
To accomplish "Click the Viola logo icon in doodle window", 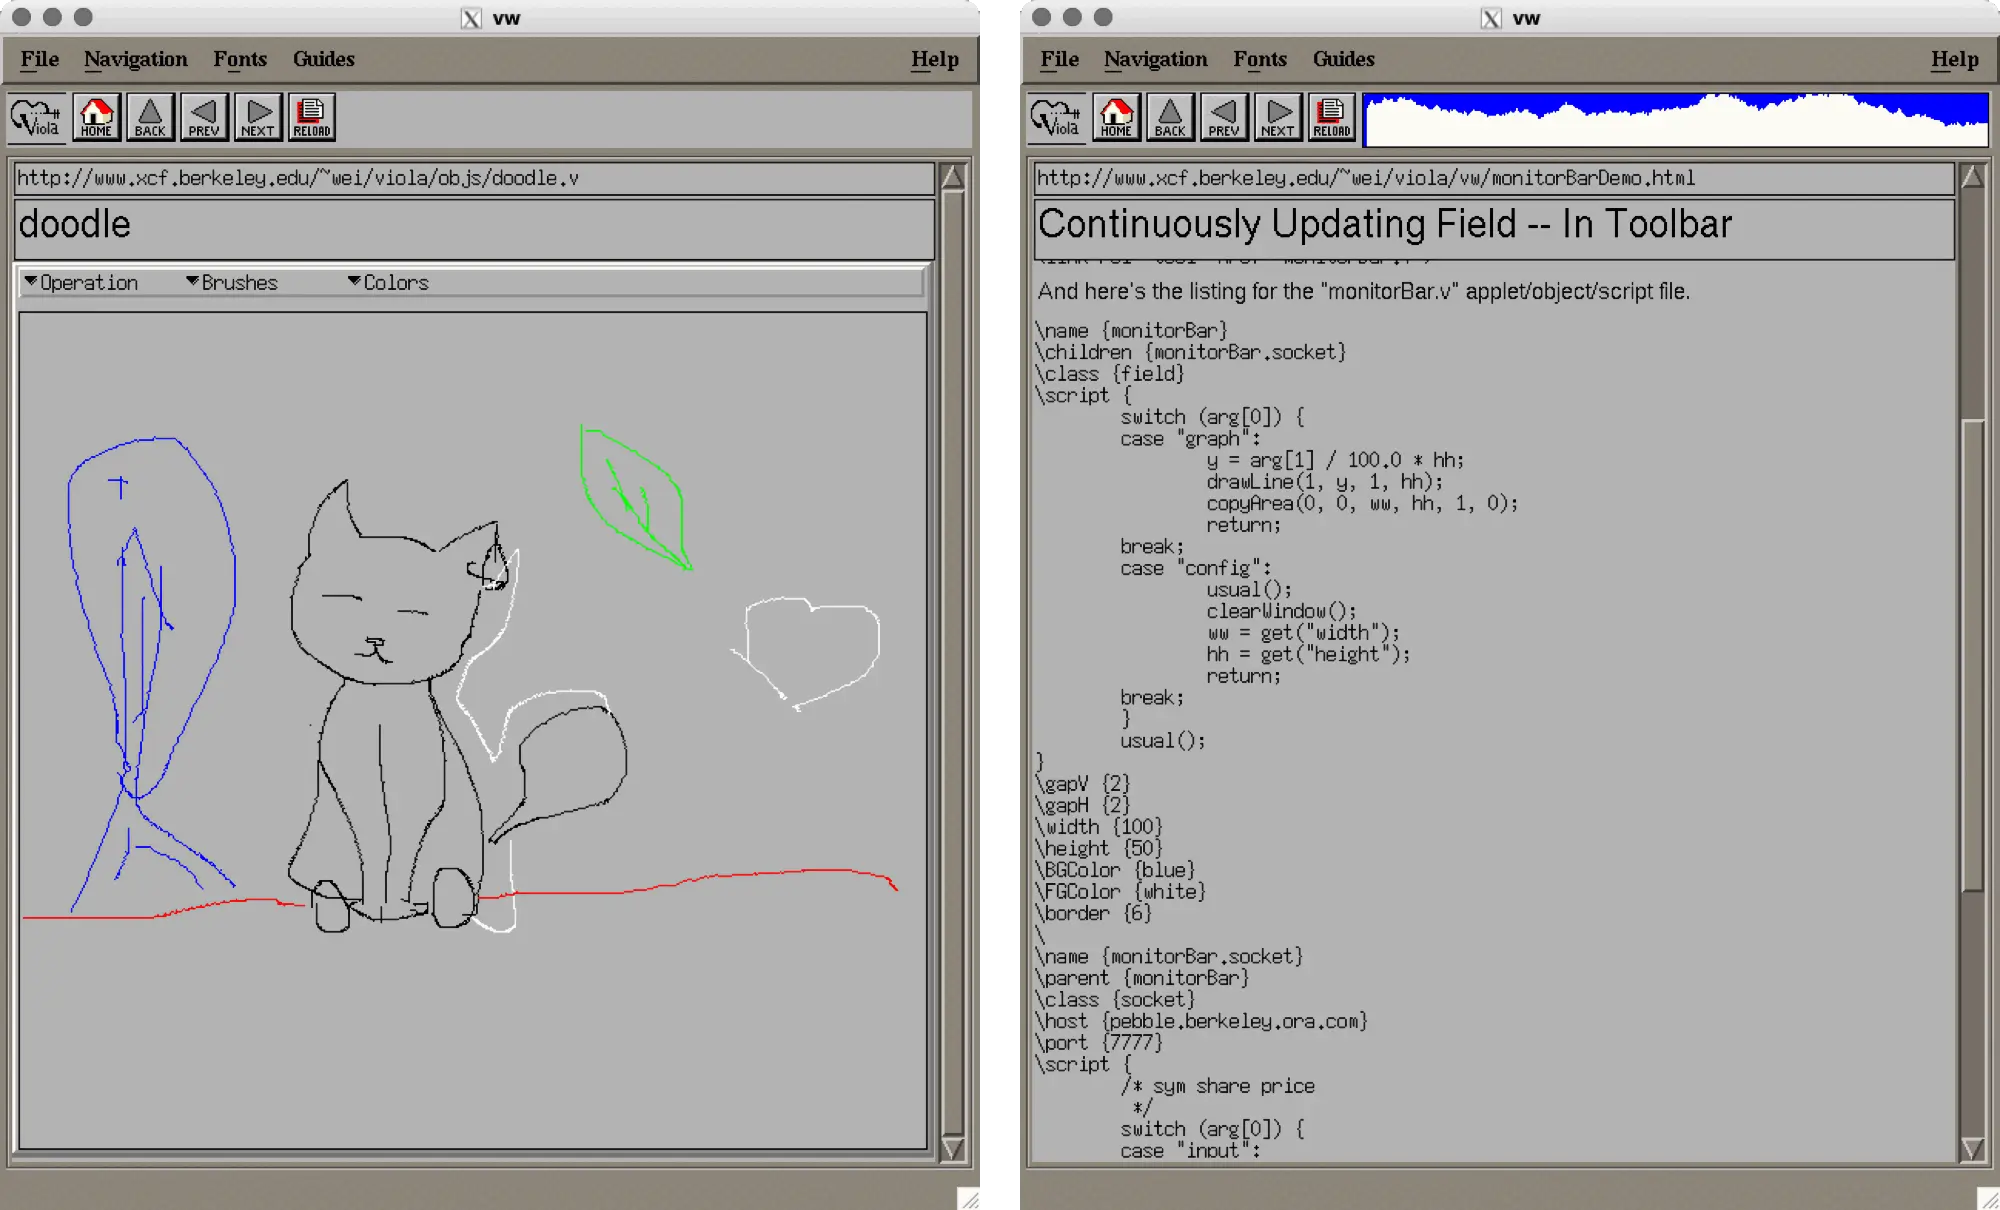I will click(x=37, y=118).
